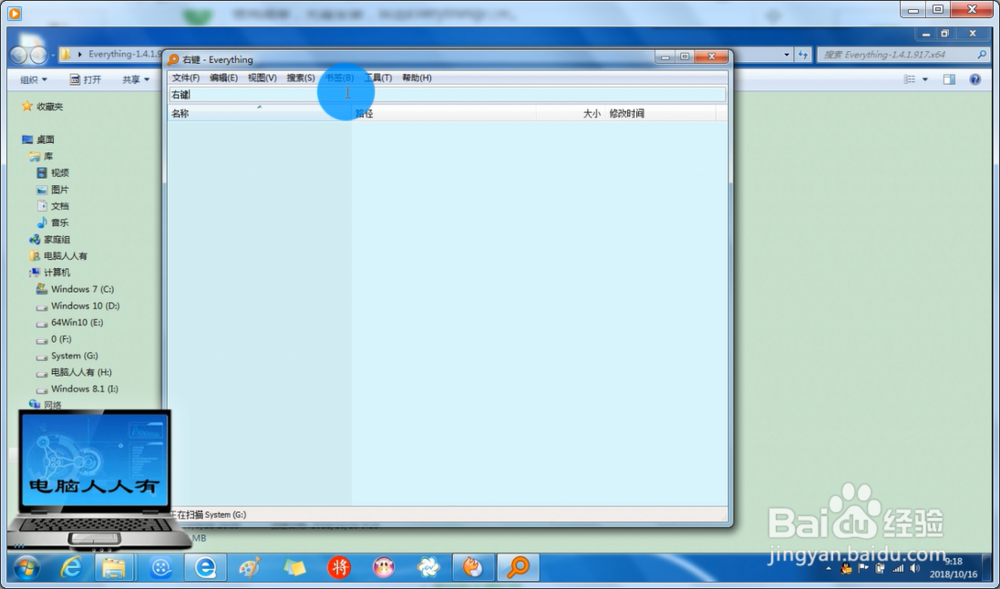1000x589 pixels.
Task: Open the 编辑(E) menu in Everything
Action: pyautogui.click(x=223, y=78)
